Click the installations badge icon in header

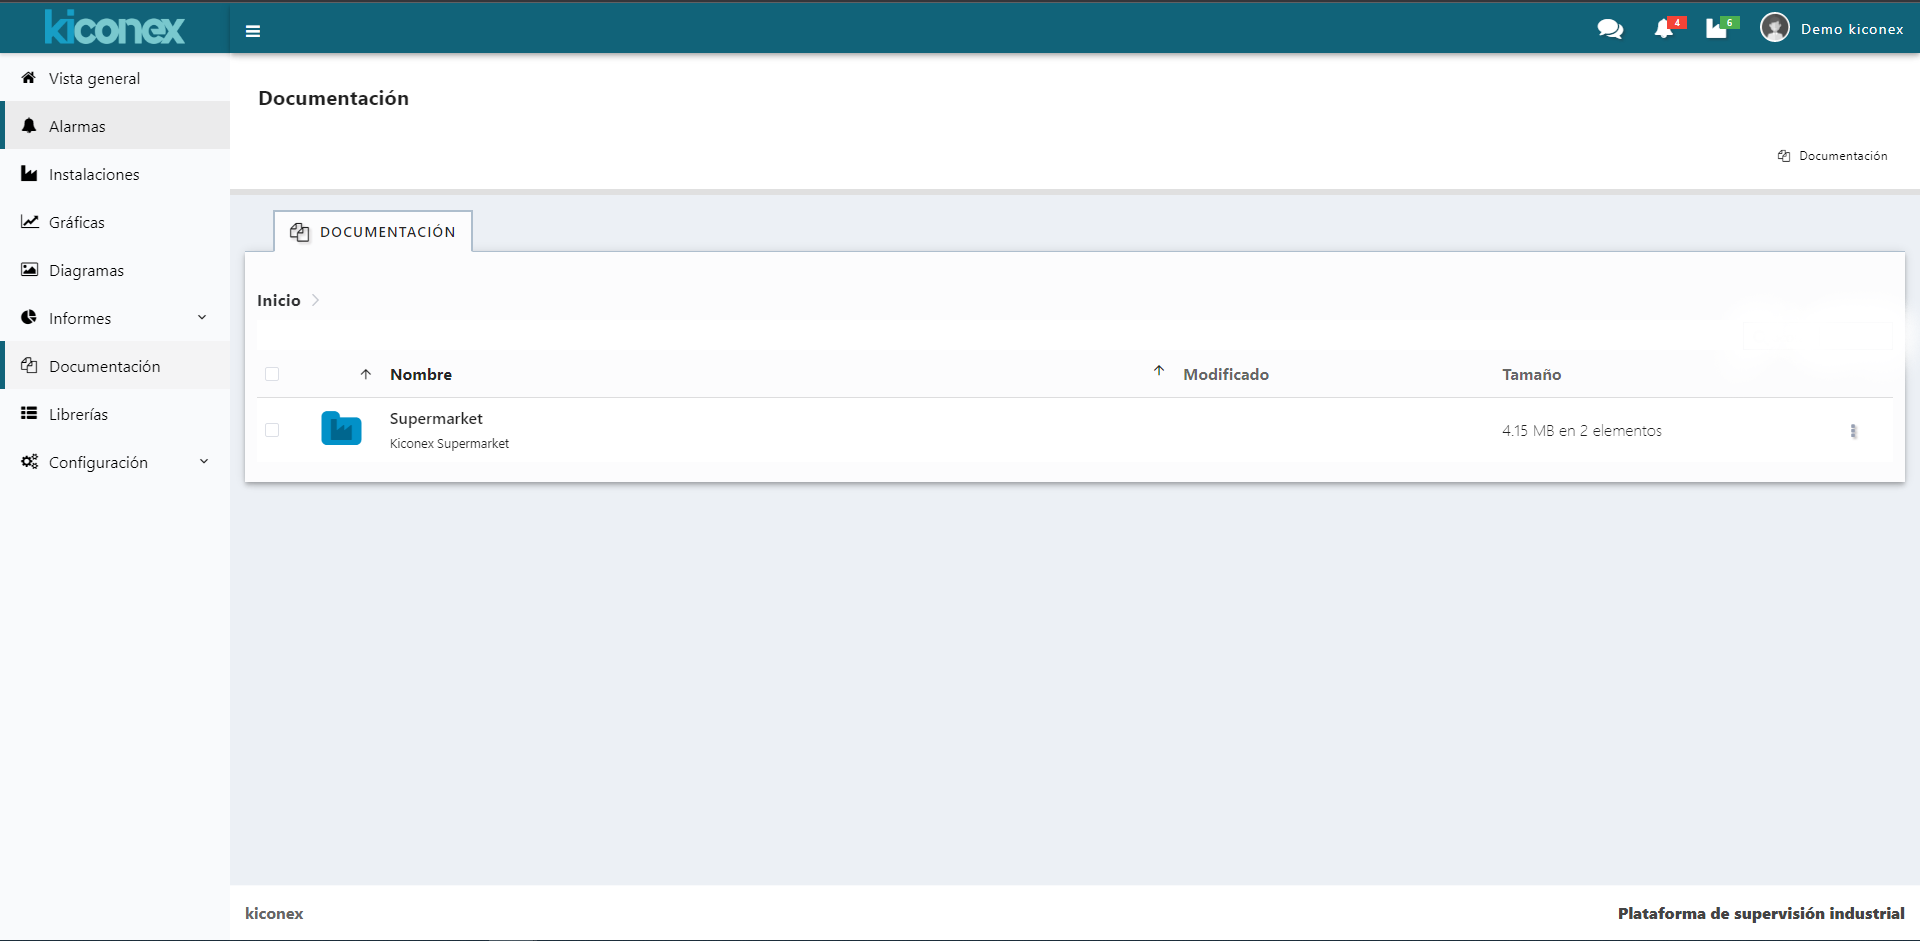coord(1717,29)
